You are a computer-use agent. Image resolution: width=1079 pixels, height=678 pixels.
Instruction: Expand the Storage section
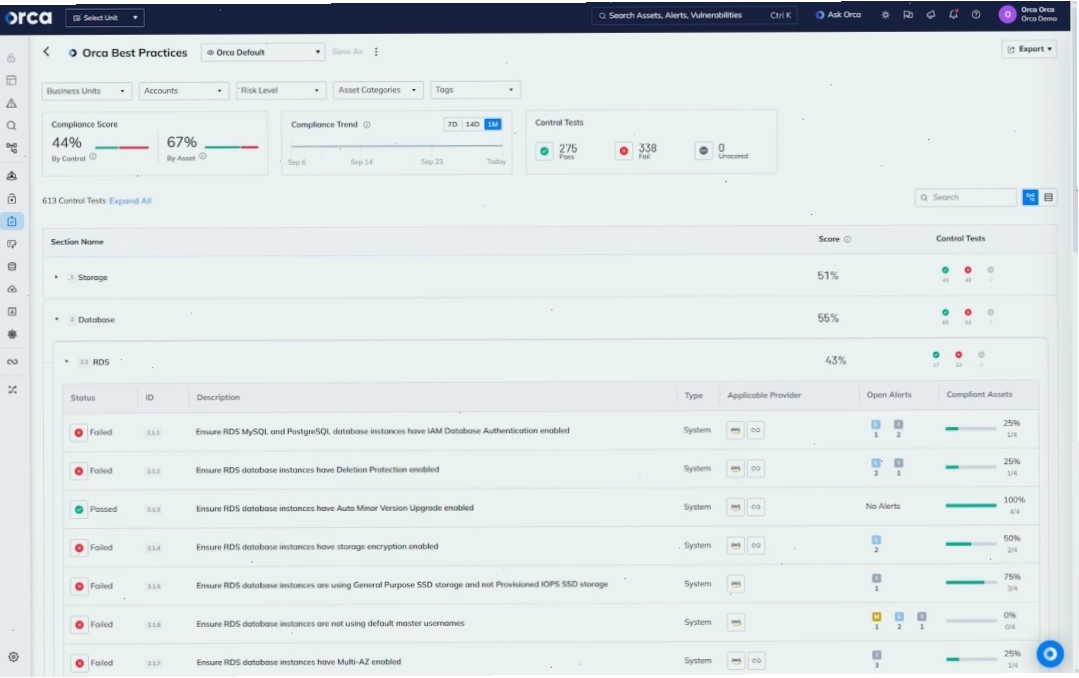click(56, 277)
